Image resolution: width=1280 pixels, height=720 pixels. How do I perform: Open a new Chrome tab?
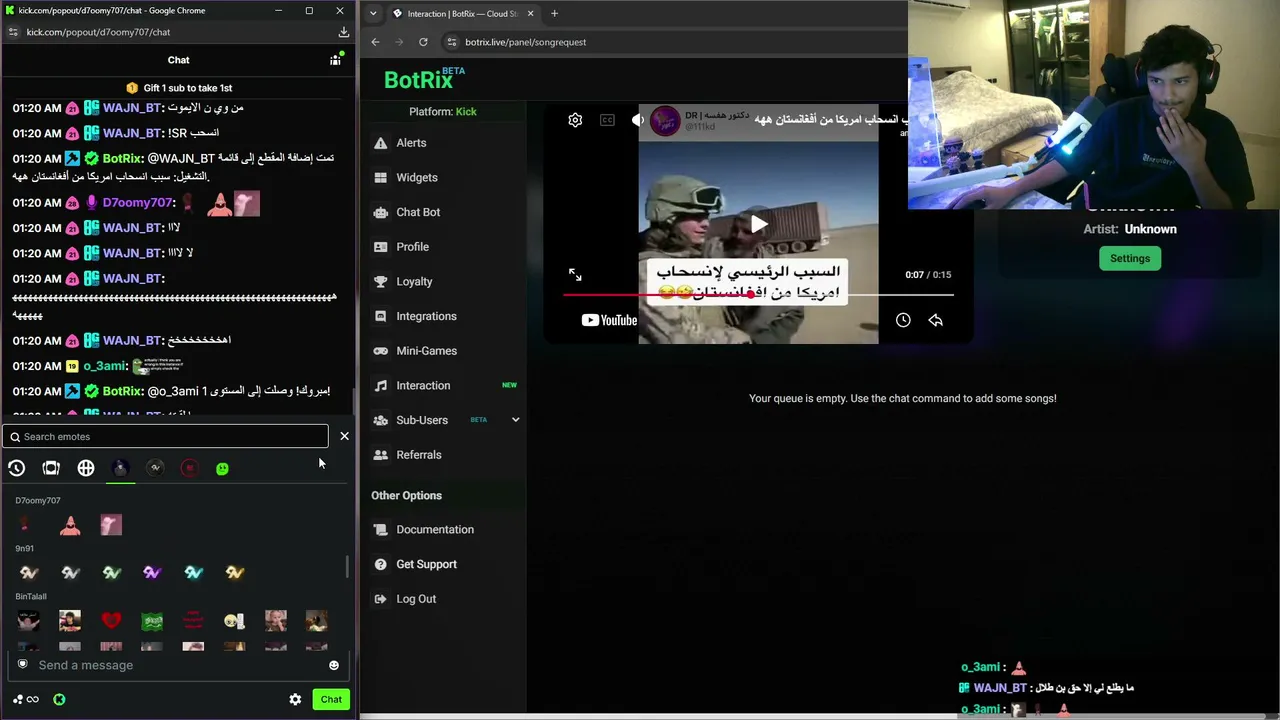pyautogui.click(x=554, y=14)
